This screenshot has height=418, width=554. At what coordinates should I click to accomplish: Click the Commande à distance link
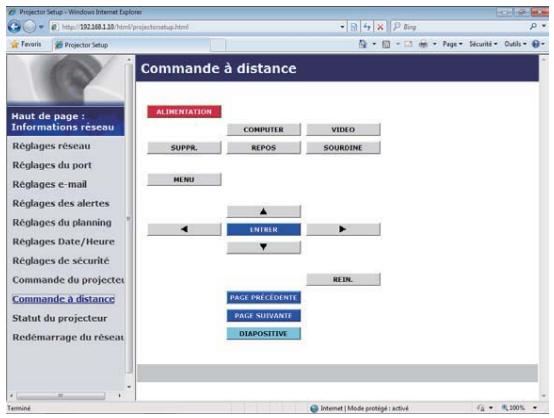click(x=64, y=299)
